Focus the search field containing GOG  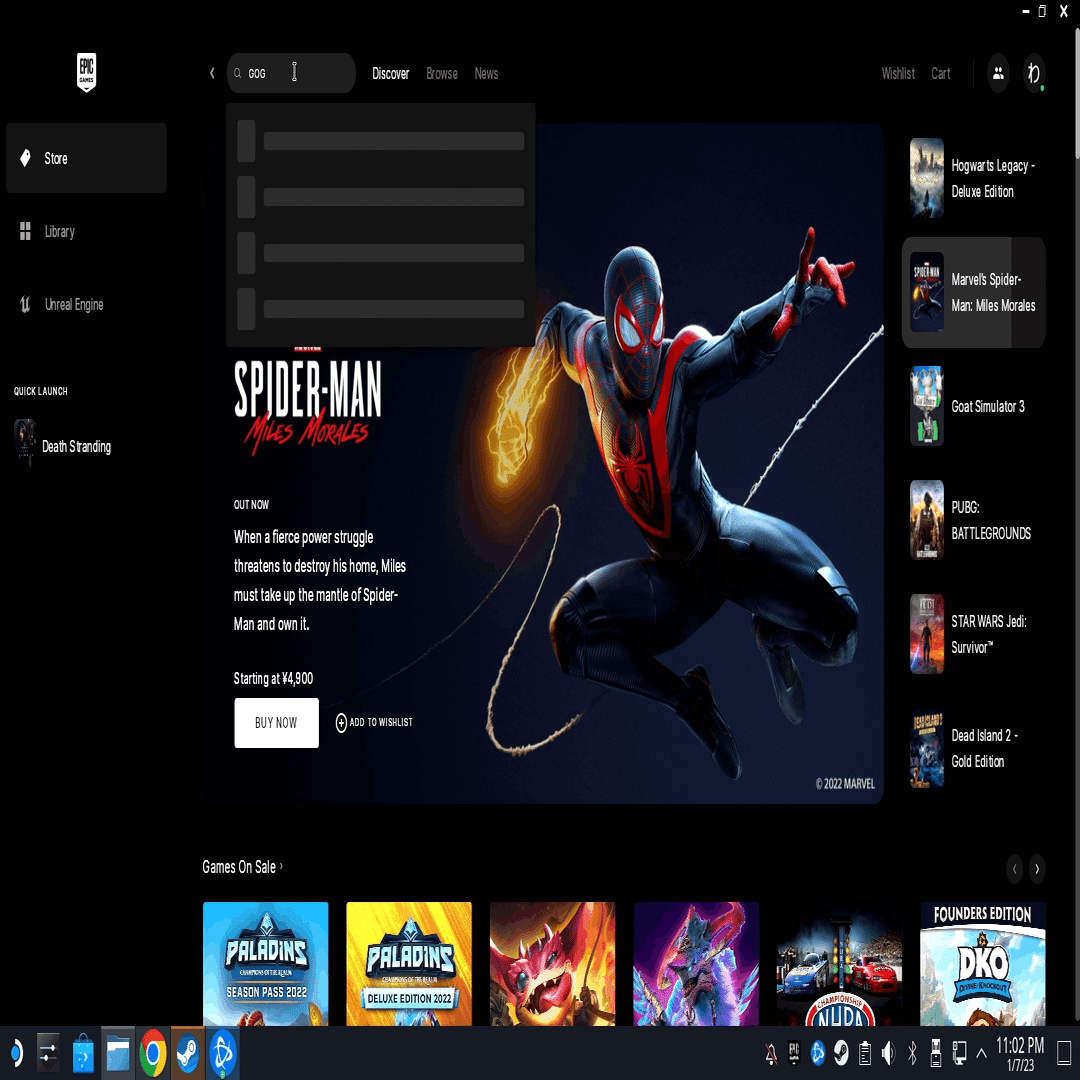pyautogui.click(x=291, y=73)
